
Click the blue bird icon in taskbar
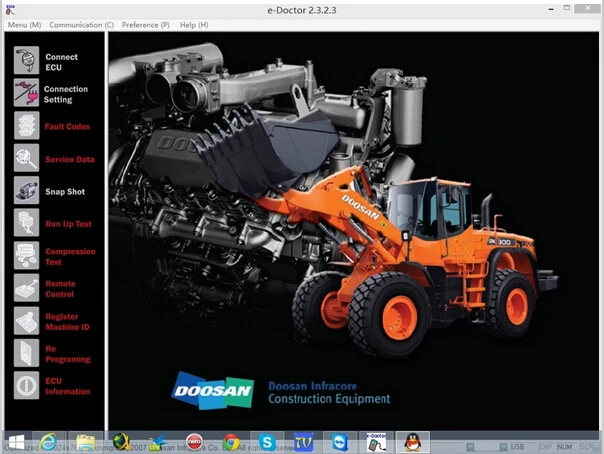[158, 442]
